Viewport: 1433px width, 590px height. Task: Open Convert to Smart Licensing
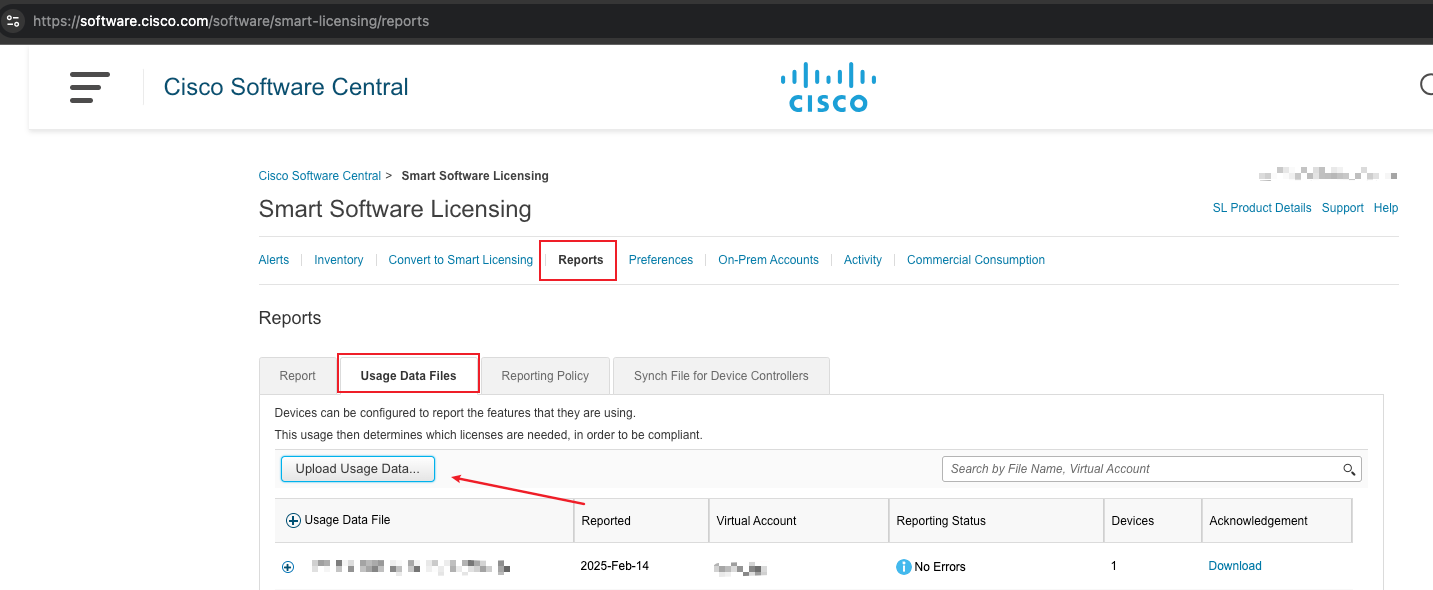[460, 260]
